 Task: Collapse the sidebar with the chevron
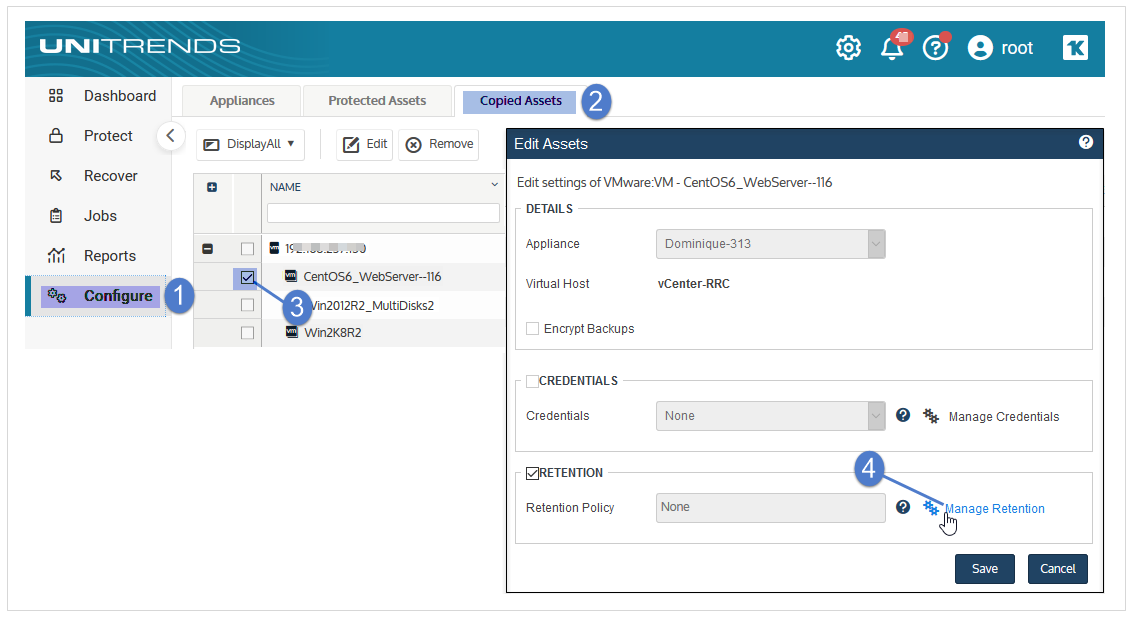pyautogui.click(x=170, y=136)
